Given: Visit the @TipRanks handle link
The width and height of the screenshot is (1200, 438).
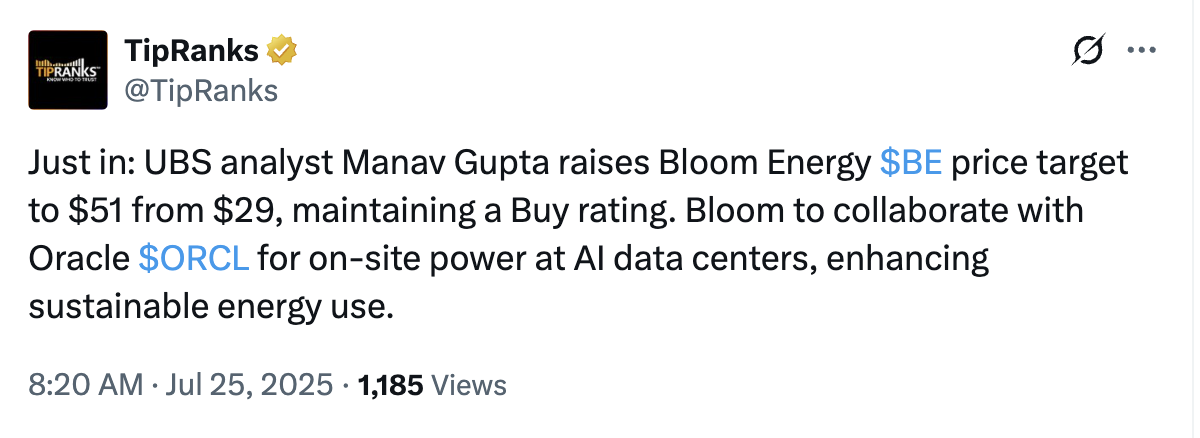Looking at the screenshot, I should (200, 90).
